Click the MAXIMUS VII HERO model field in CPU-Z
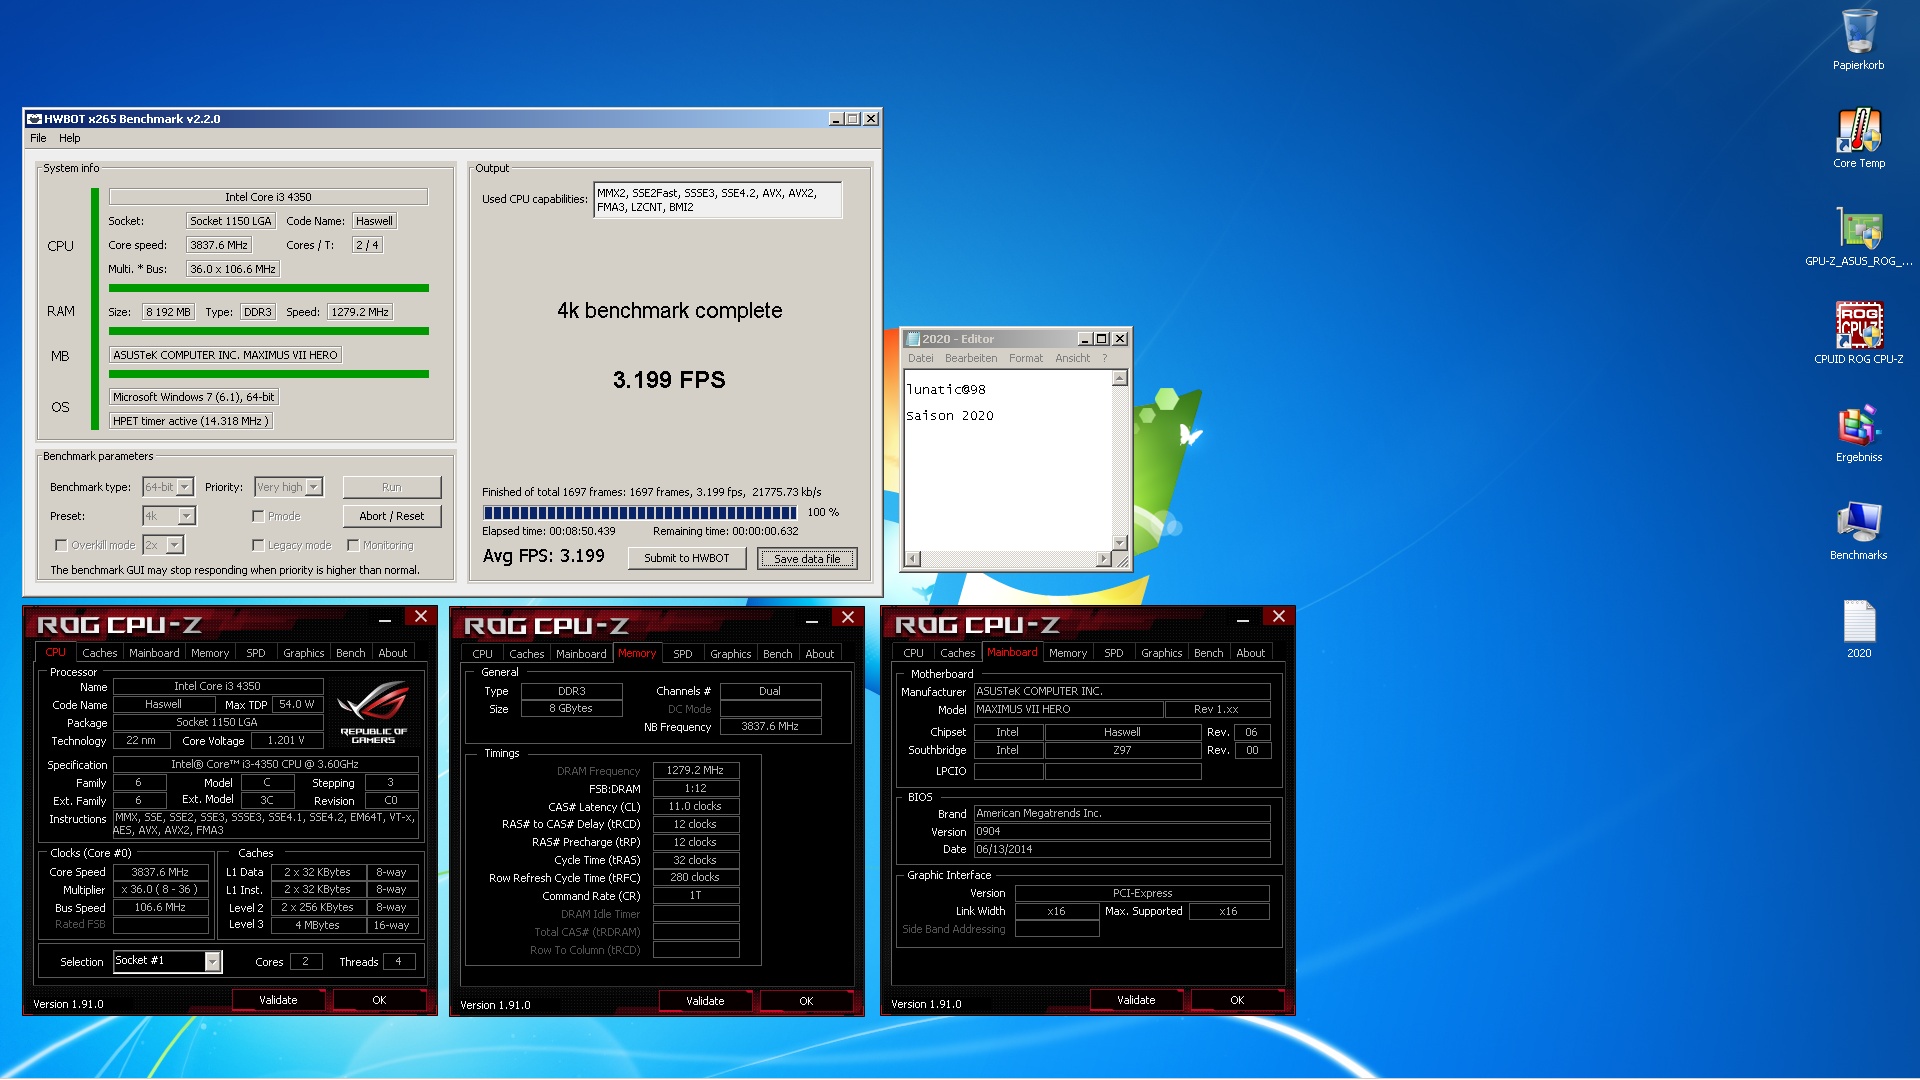1920x1080 pixels. 1069,709
